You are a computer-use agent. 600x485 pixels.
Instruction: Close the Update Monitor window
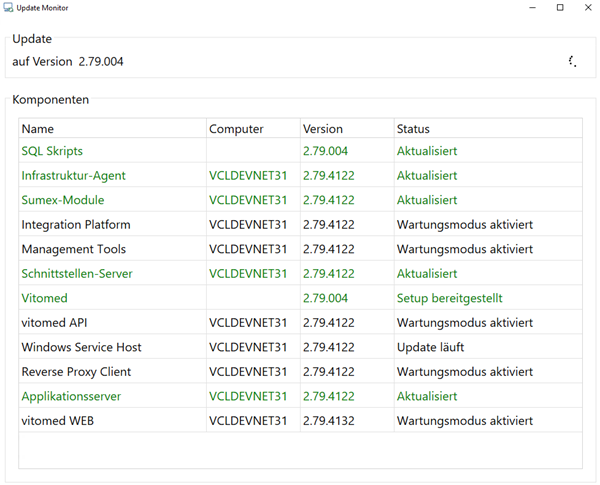pos(588,8)
